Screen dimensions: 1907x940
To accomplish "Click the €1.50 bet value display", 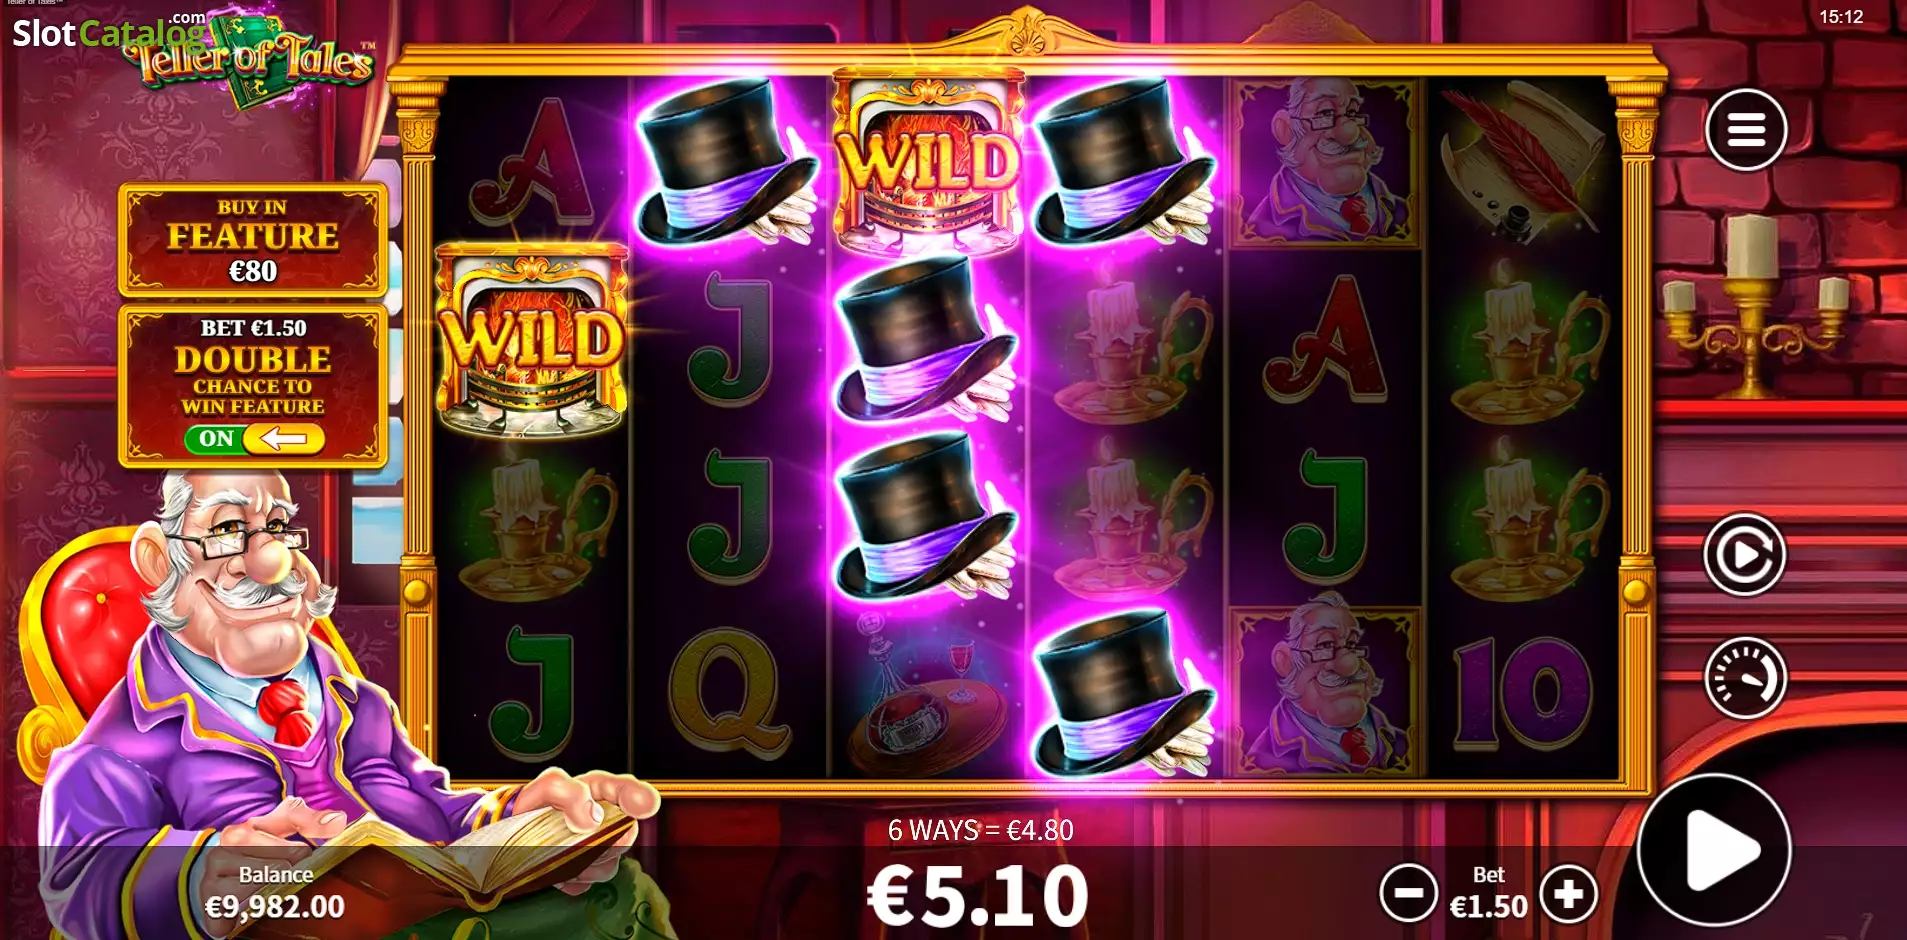I will coord(1489,907).
